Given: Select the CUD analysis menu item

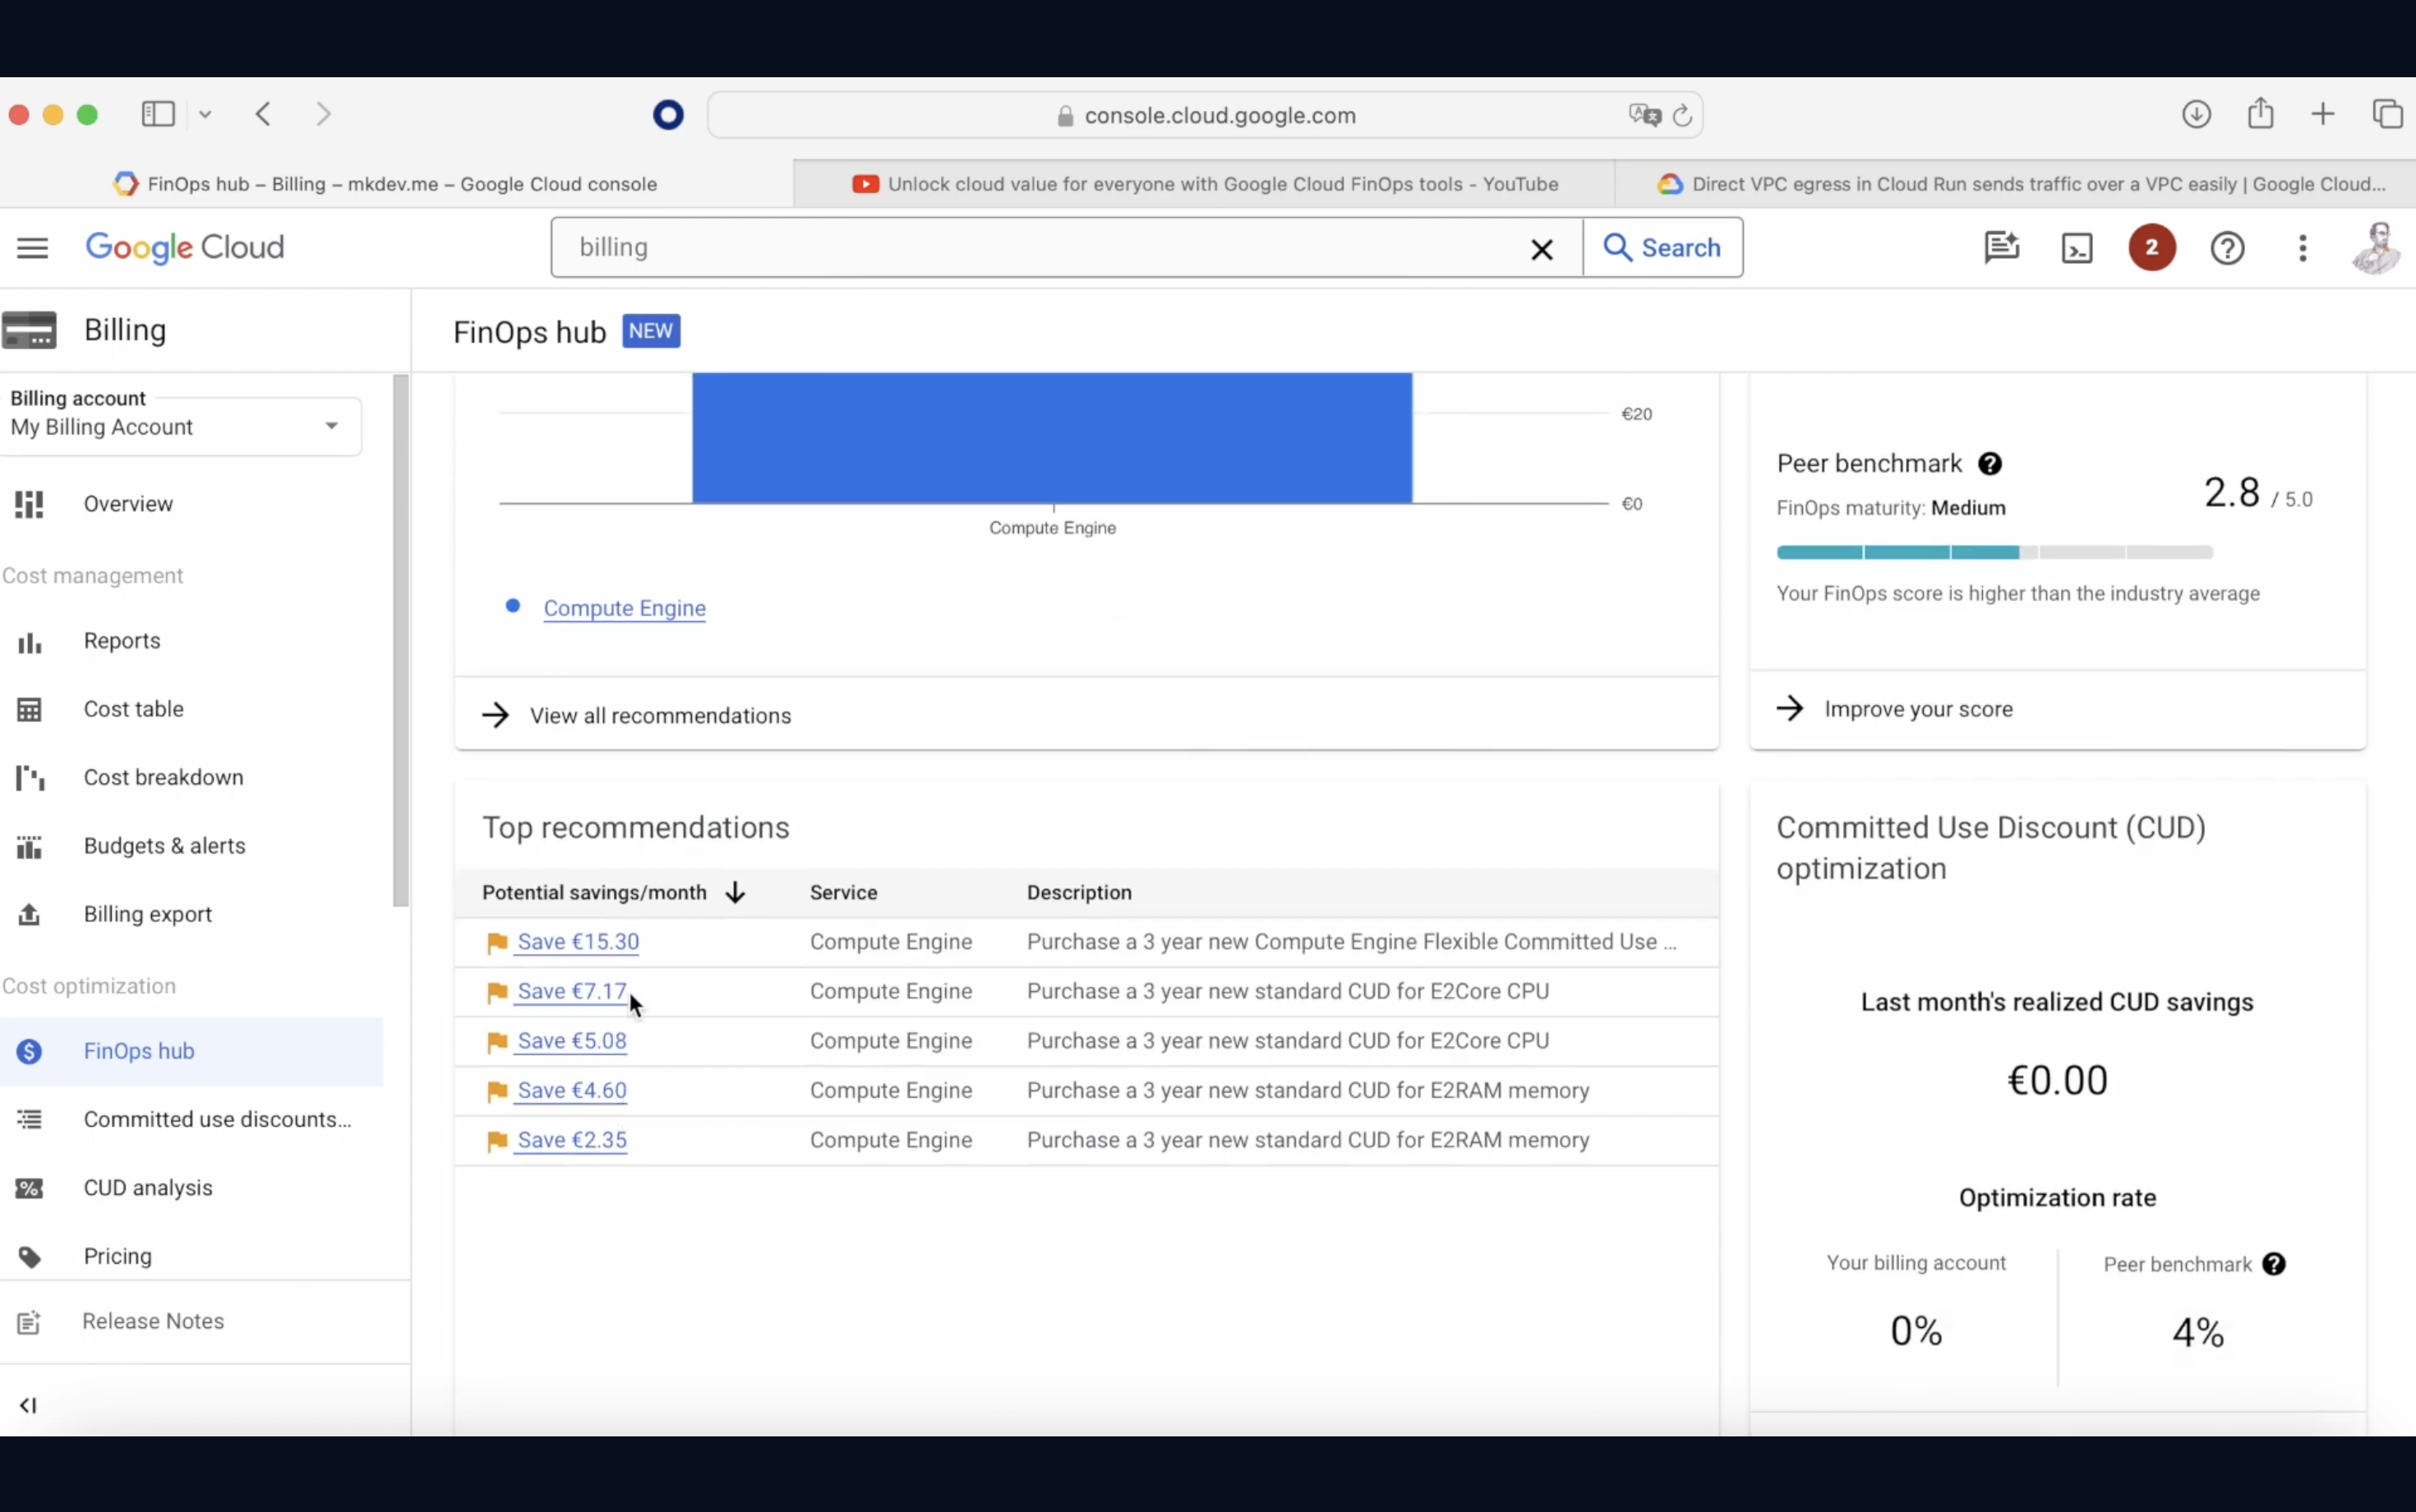Looking at the screenshot, I should click(148, 1187).
